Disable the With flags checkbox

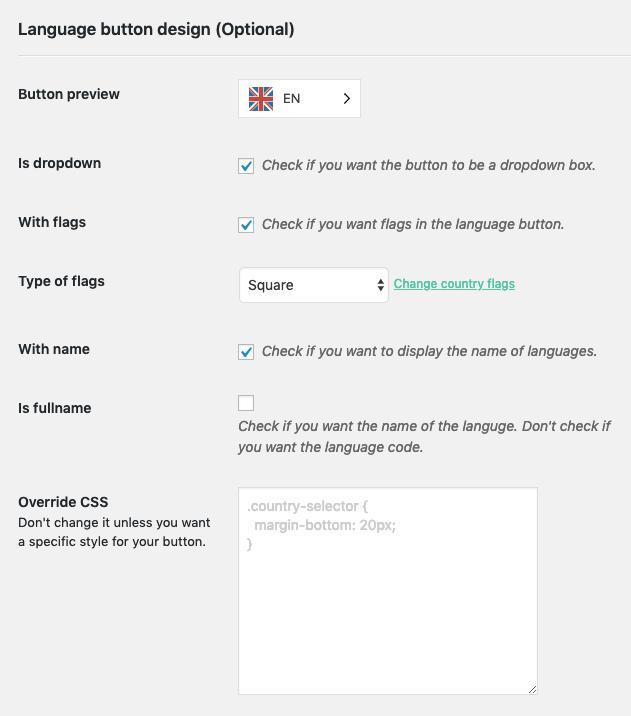(x=246, y=225)
